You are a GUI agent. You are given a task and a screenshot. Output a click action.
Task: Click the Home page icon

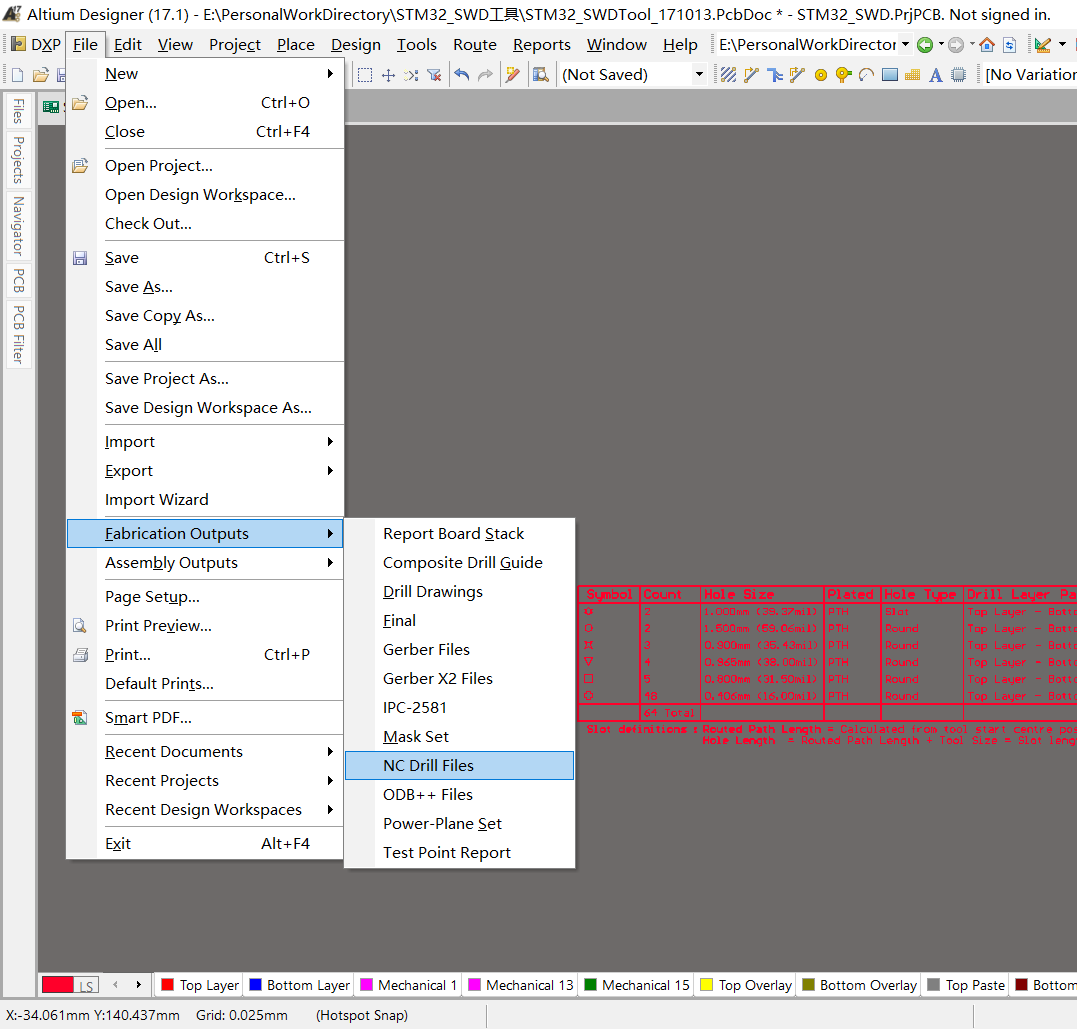point(987,45)
